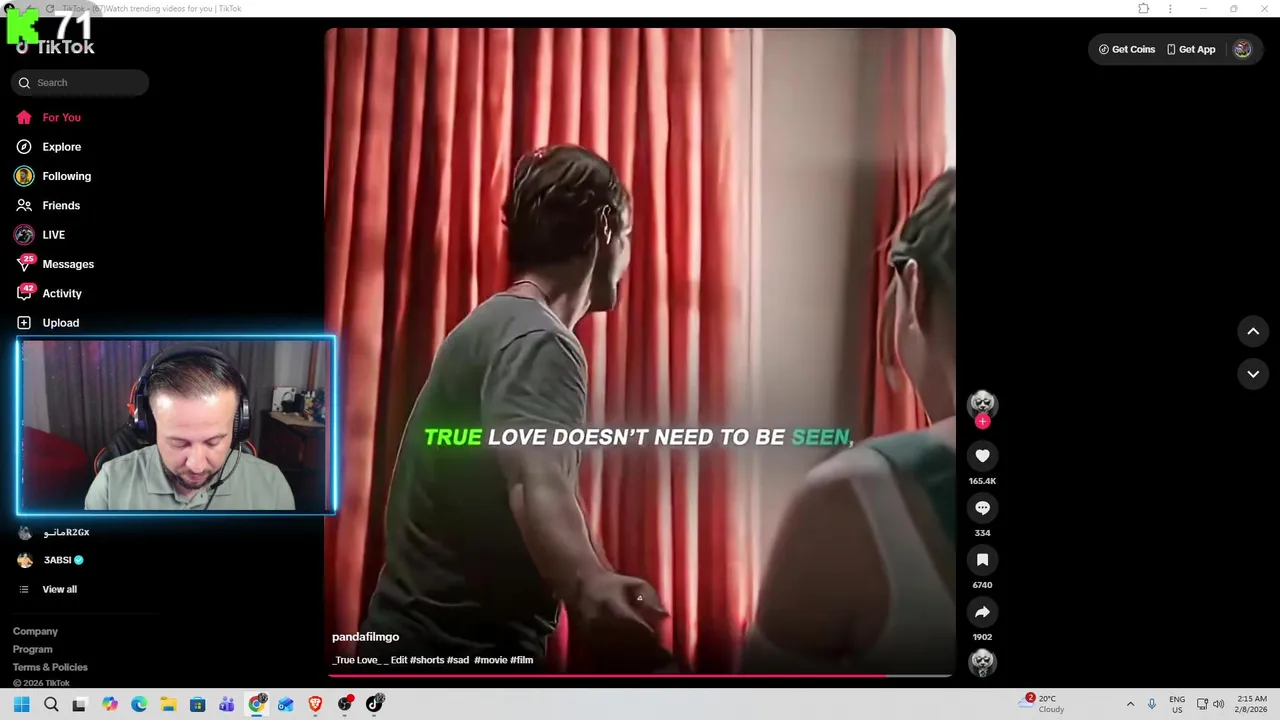Expand the Company footer section
Screen dimensions: 1280x720
35,631
